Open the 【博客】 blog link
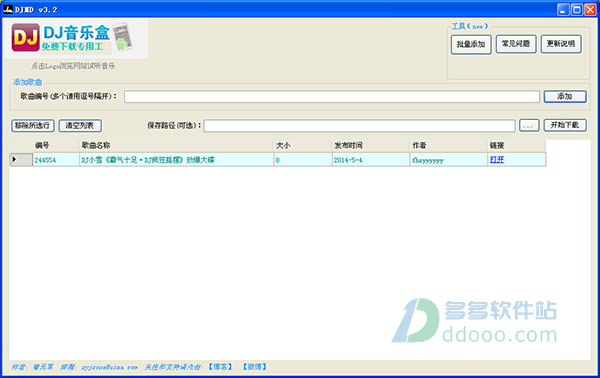This screenshot has width=600, height=378. (220, 367)
